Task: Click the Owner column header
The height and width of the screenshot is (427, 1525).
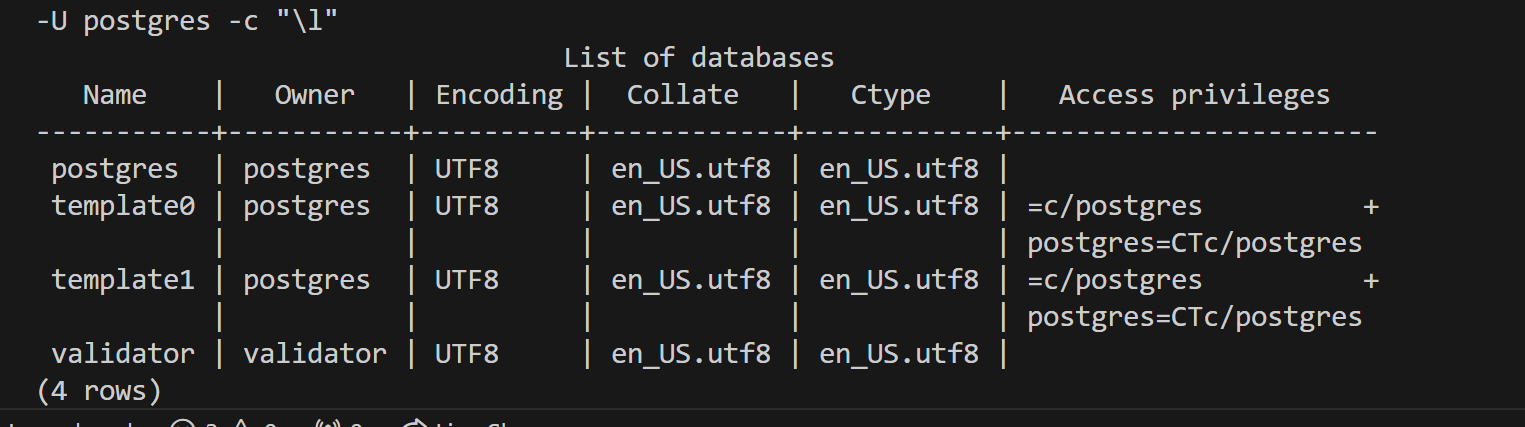Action: coord(315,95)
